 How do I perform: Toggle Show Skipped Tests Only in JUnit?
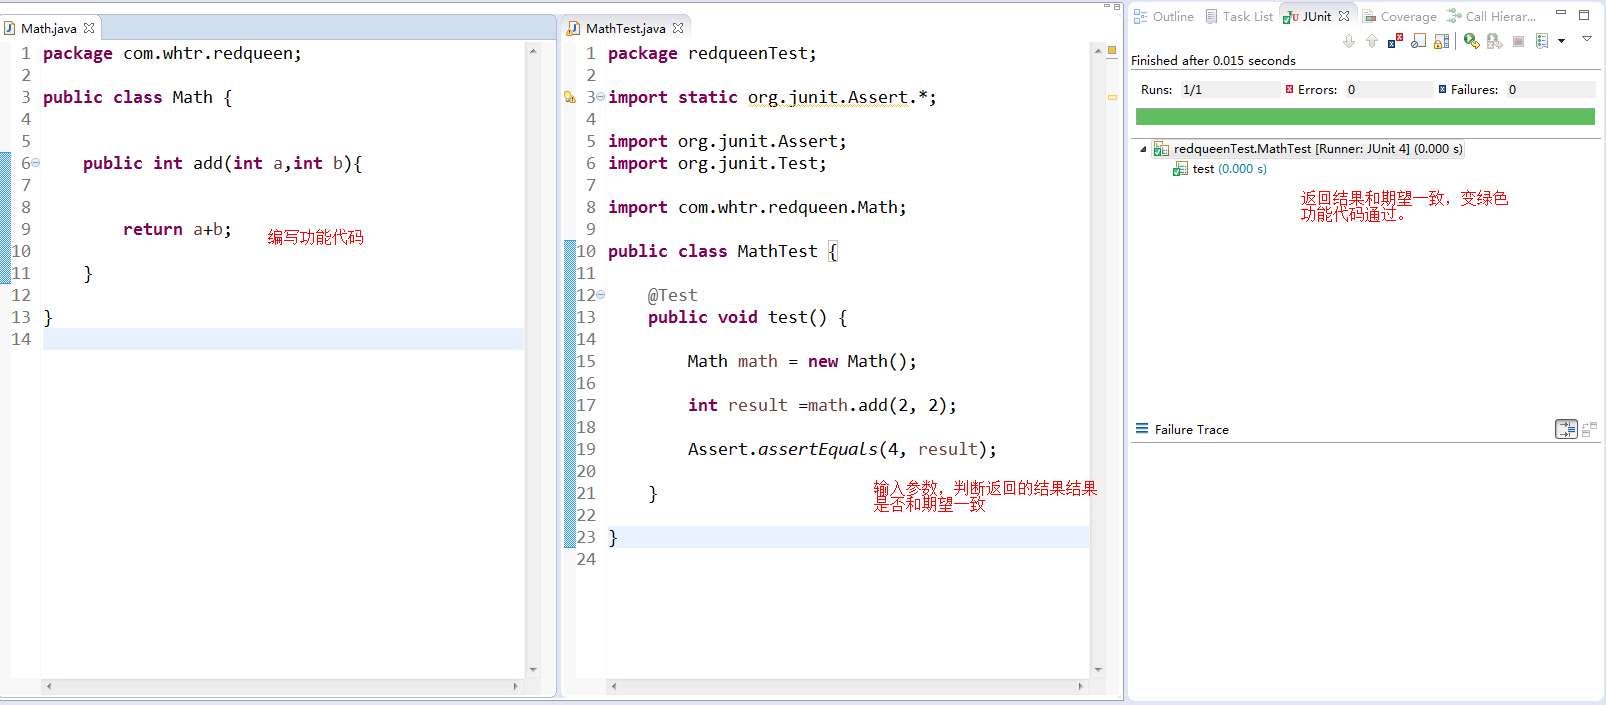1418,41
